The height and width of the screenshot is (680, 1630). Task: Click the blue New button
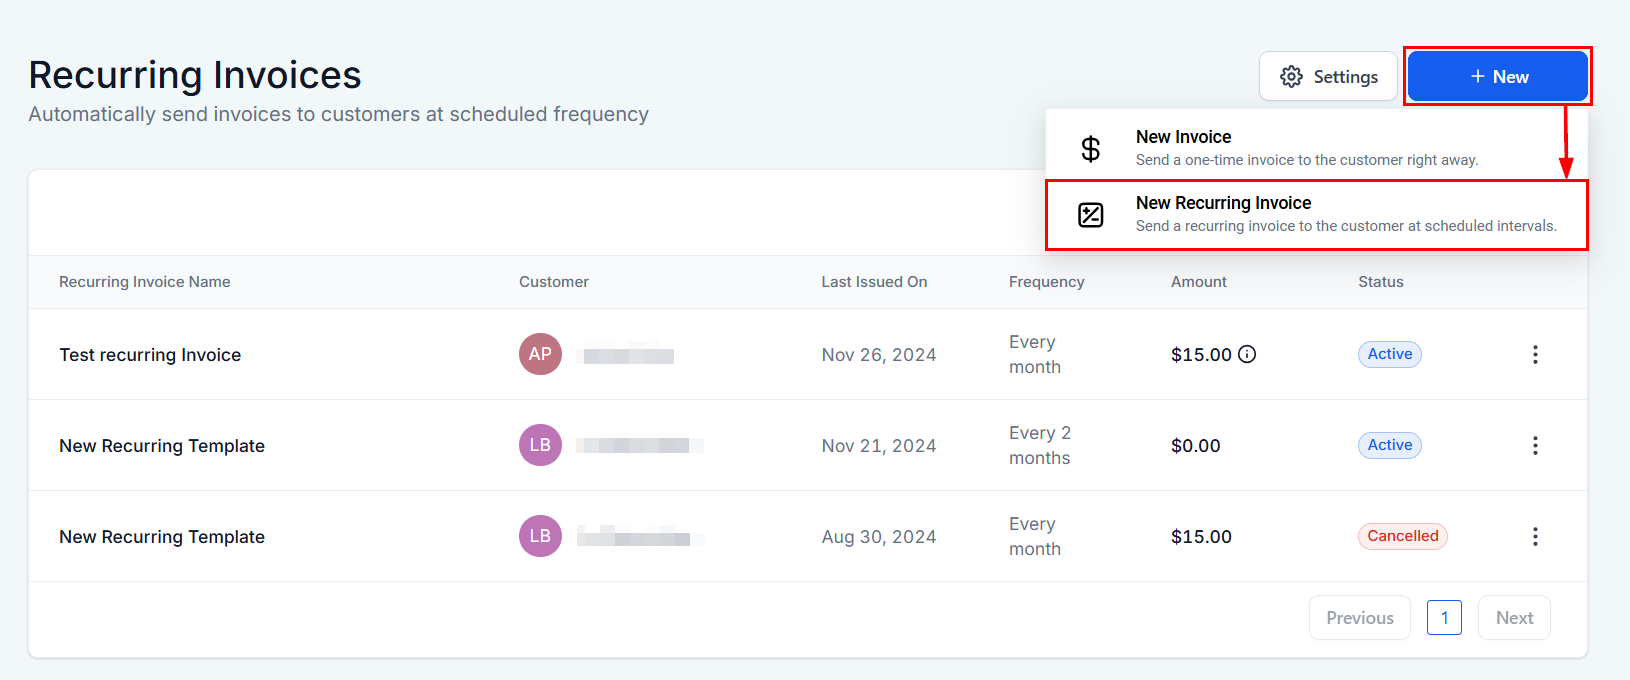pos(1498,77)
